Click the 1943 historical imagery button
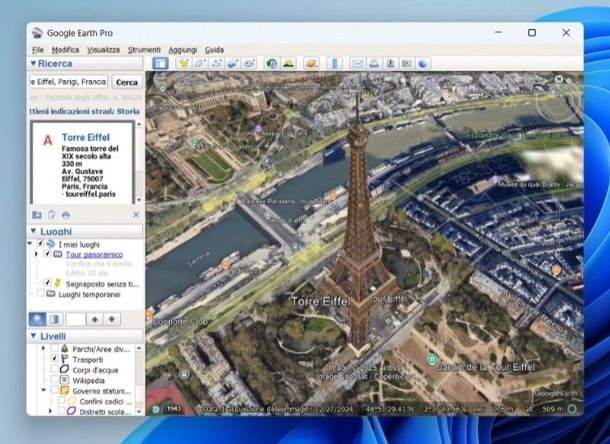This screenshot has width=610, height=444. (x=174, y=409)
